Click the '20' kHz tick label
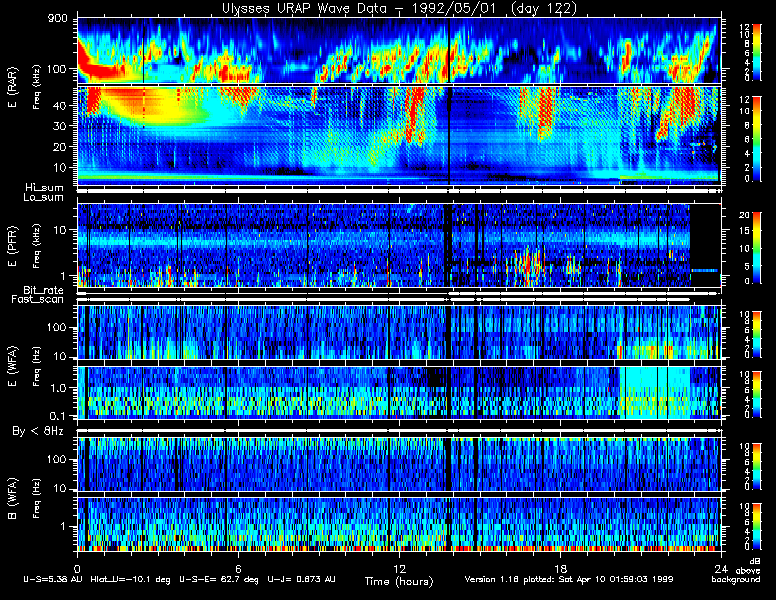 click(x=59, y=147)
